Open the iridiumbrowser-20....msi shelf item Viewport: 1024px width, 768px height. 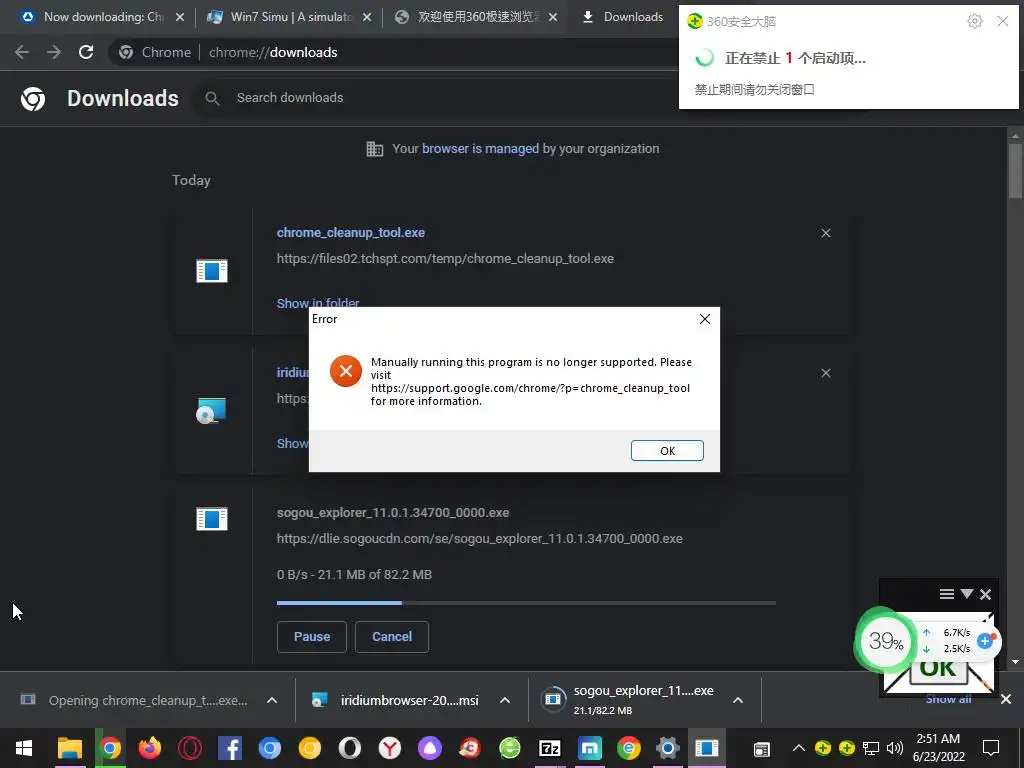tap(395, 700)
